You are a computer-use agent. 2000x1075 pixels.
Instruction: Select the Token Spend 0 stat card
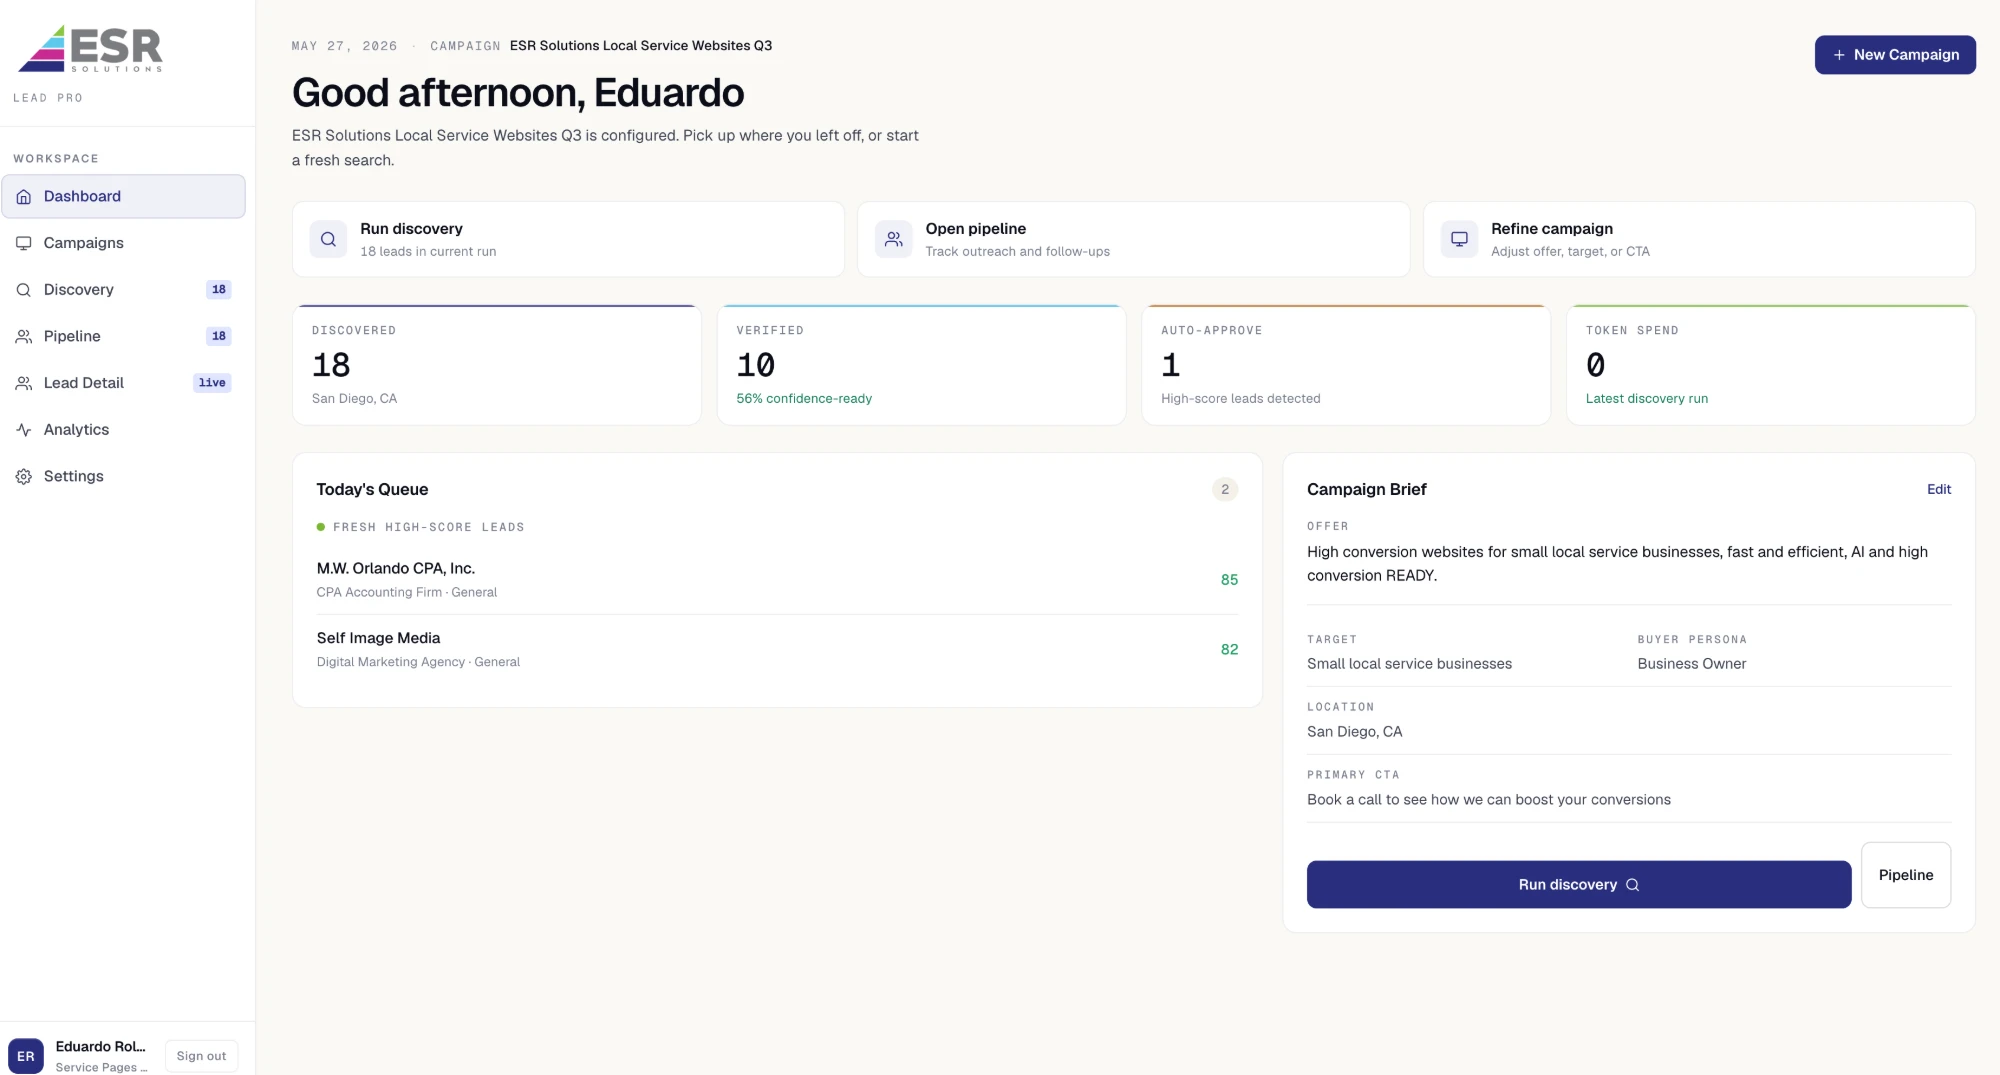click(x=1770, y=365)
